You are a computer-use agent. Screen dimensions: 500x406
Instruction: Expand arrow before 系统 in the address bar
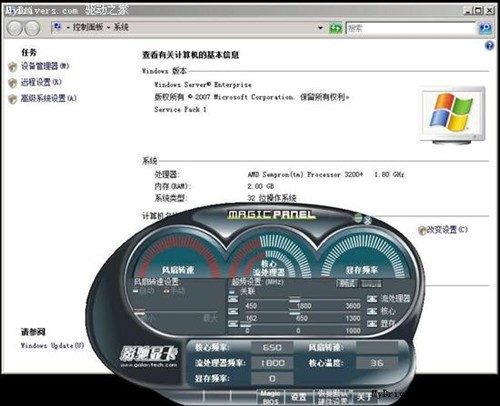(x=109, y=27)
